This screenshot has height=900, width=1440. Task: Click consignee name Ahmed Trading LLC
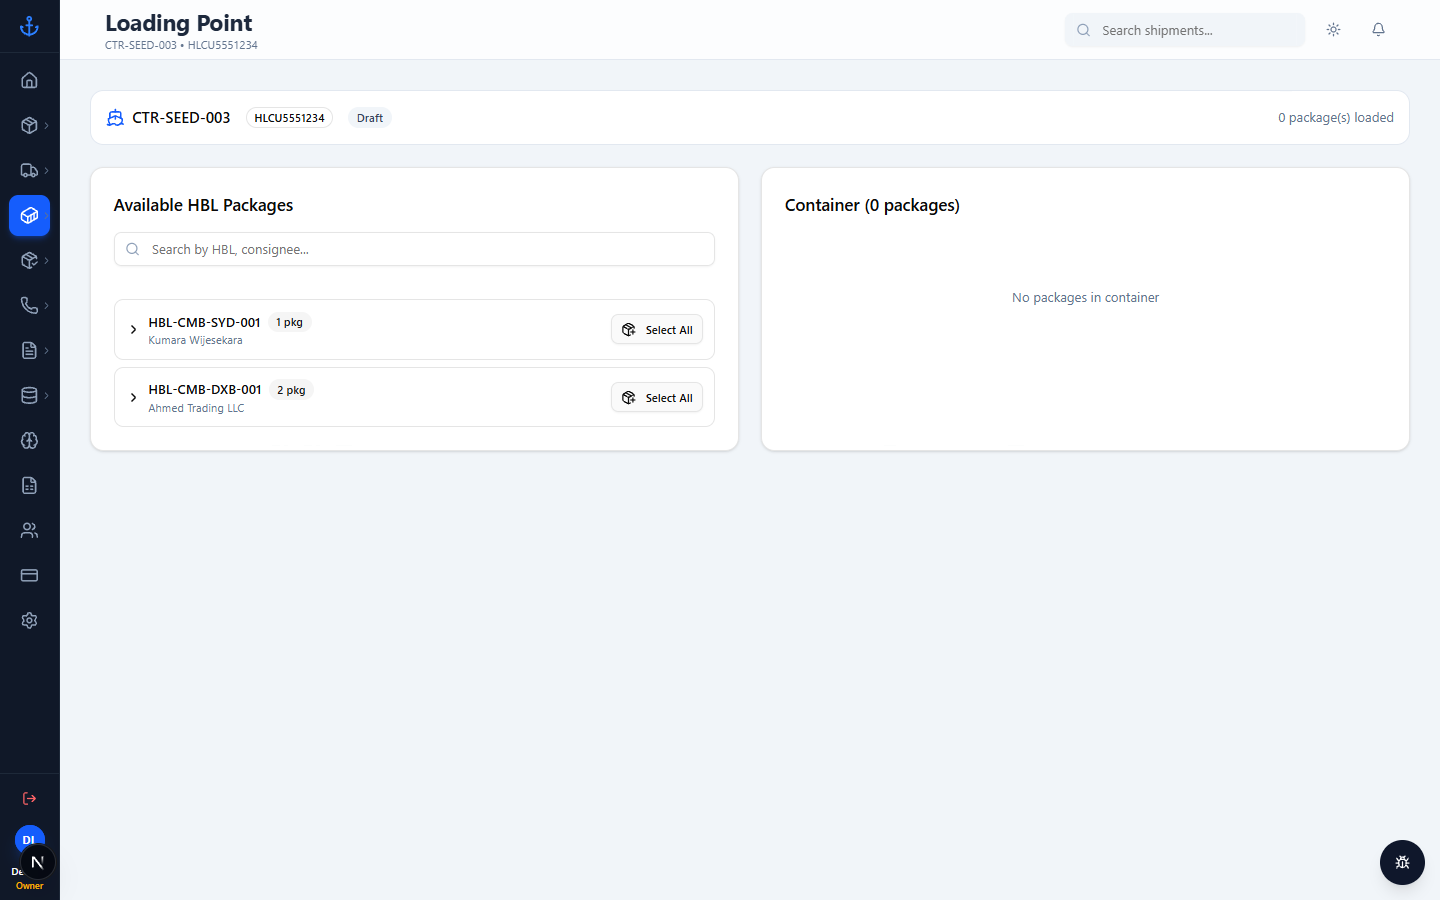pos(196,408)
